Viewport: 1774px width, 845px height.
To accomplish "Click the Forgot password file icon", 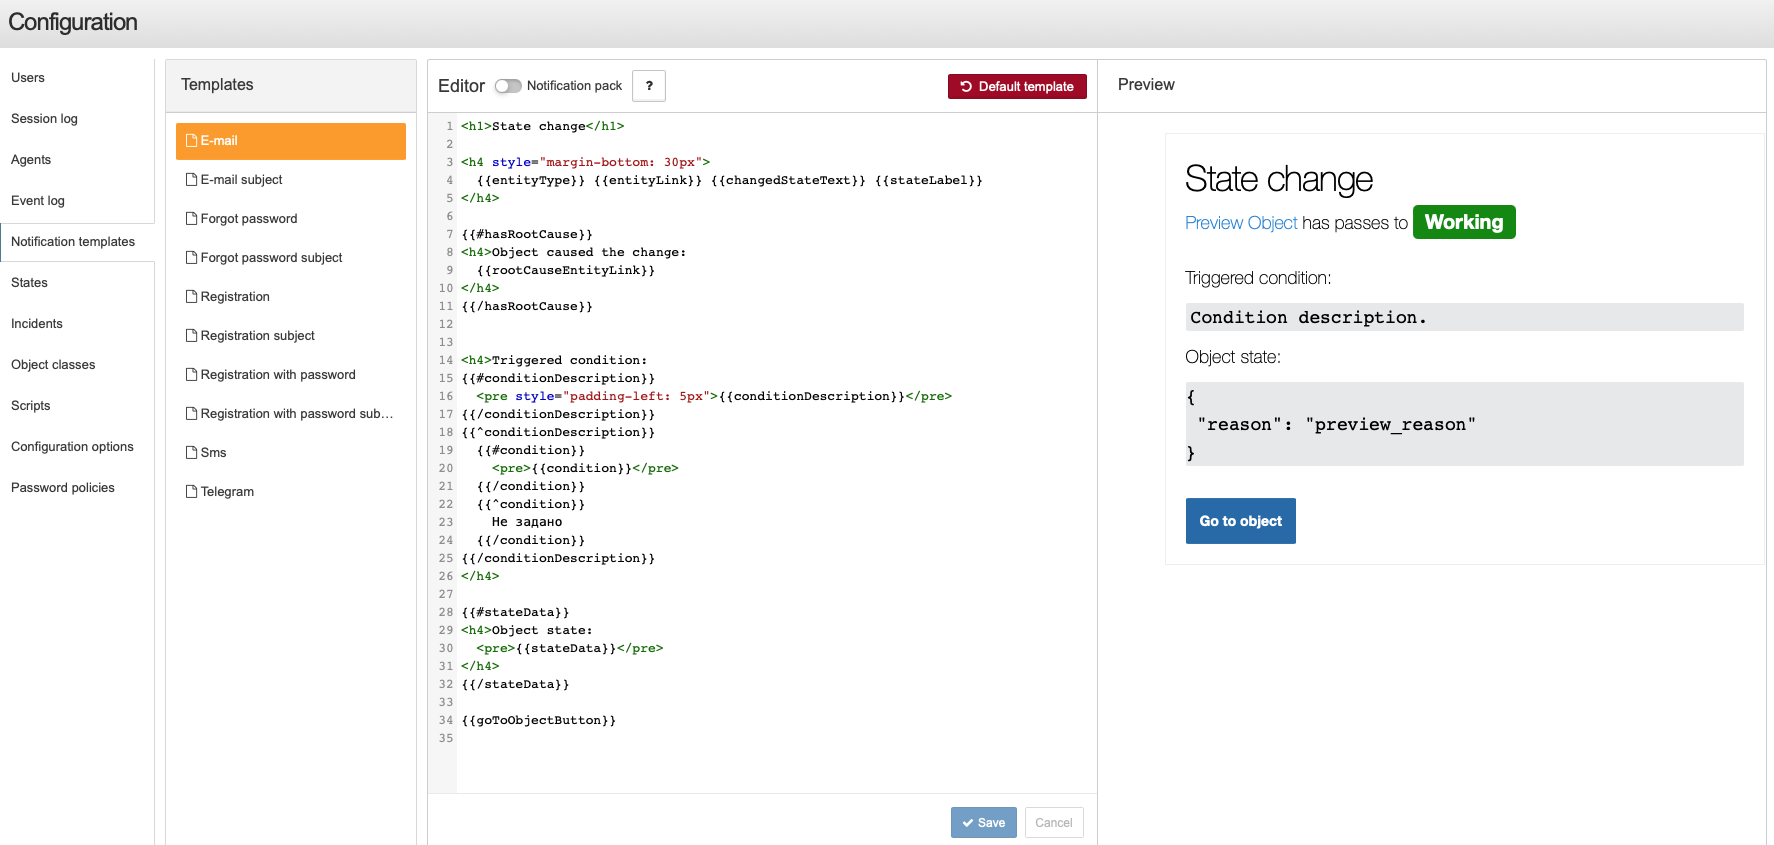I will click(191, 219).
